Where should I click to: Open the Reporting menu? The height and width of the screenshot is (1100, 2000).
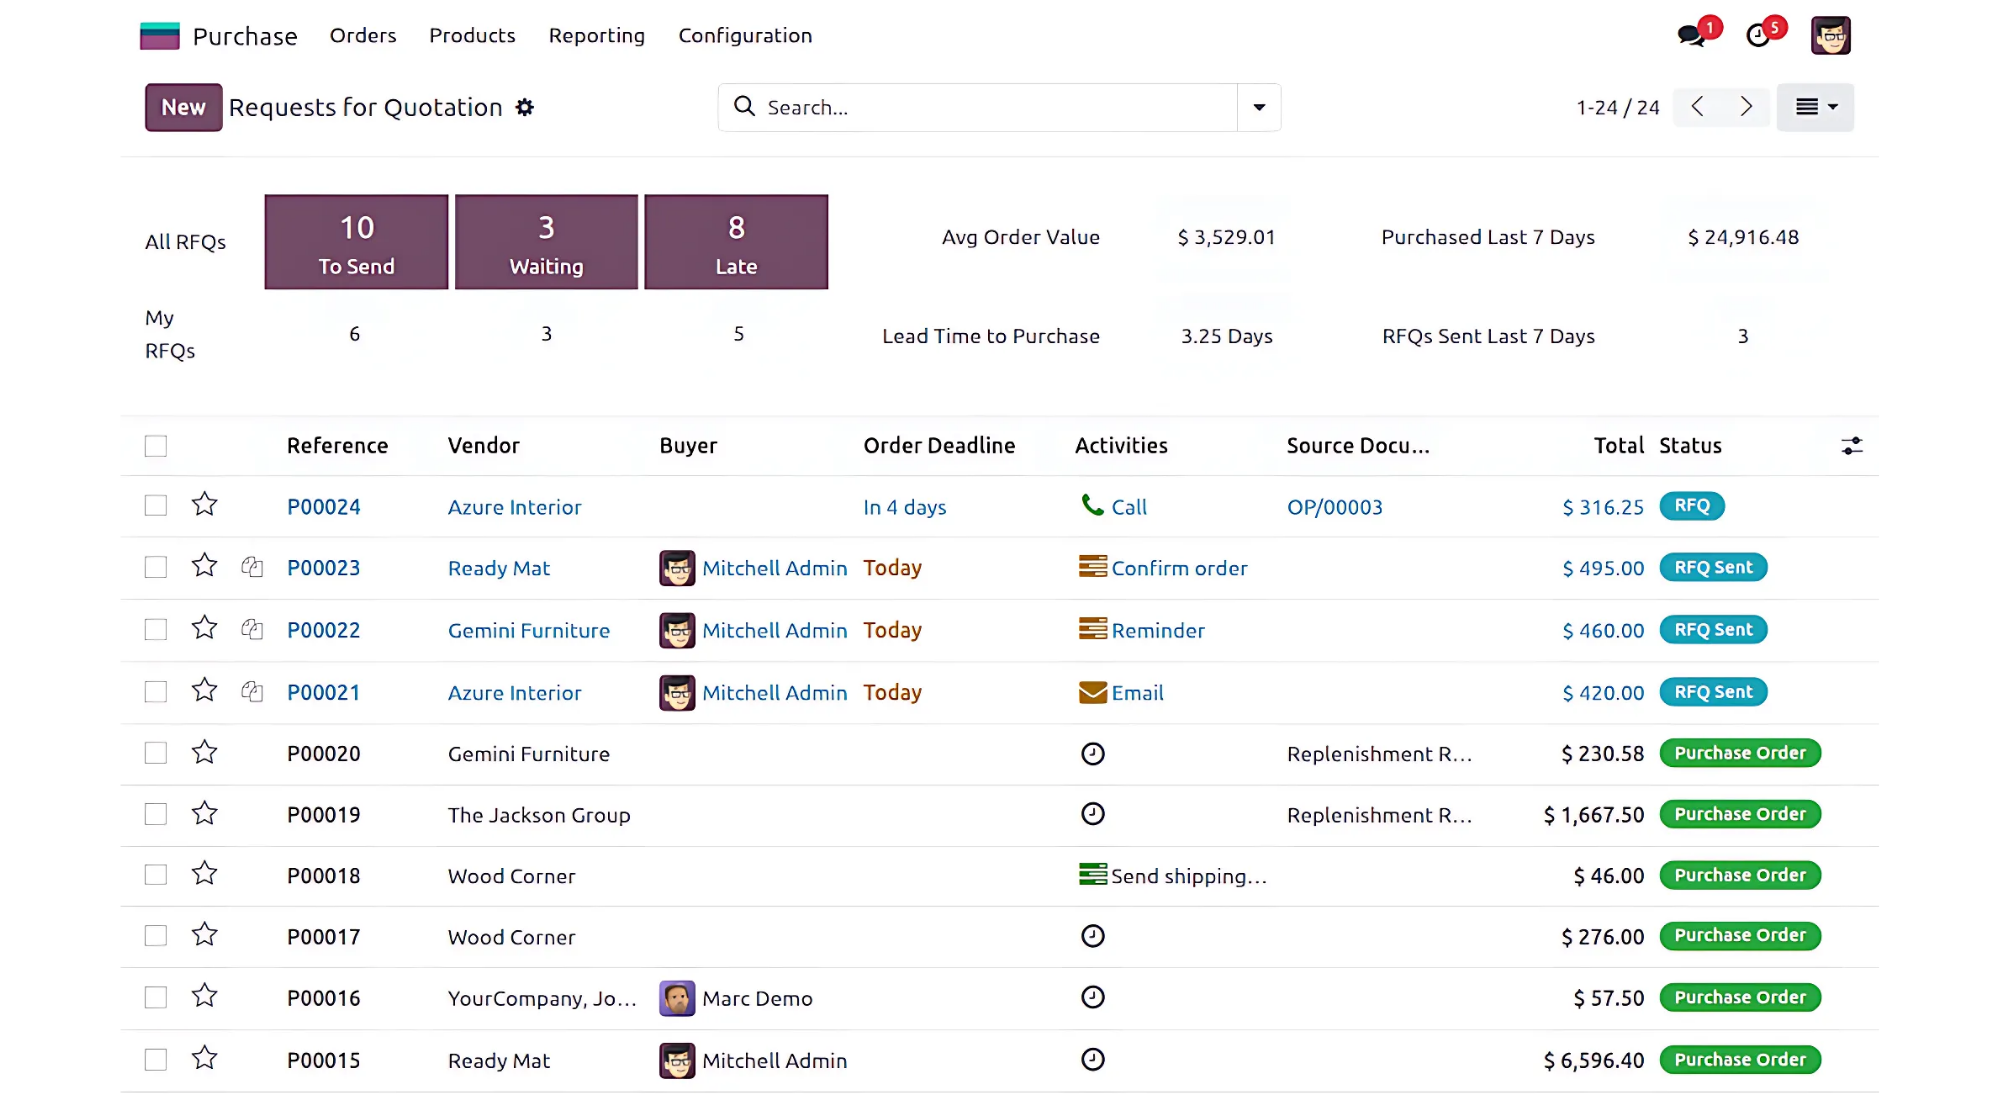point(597,36)
